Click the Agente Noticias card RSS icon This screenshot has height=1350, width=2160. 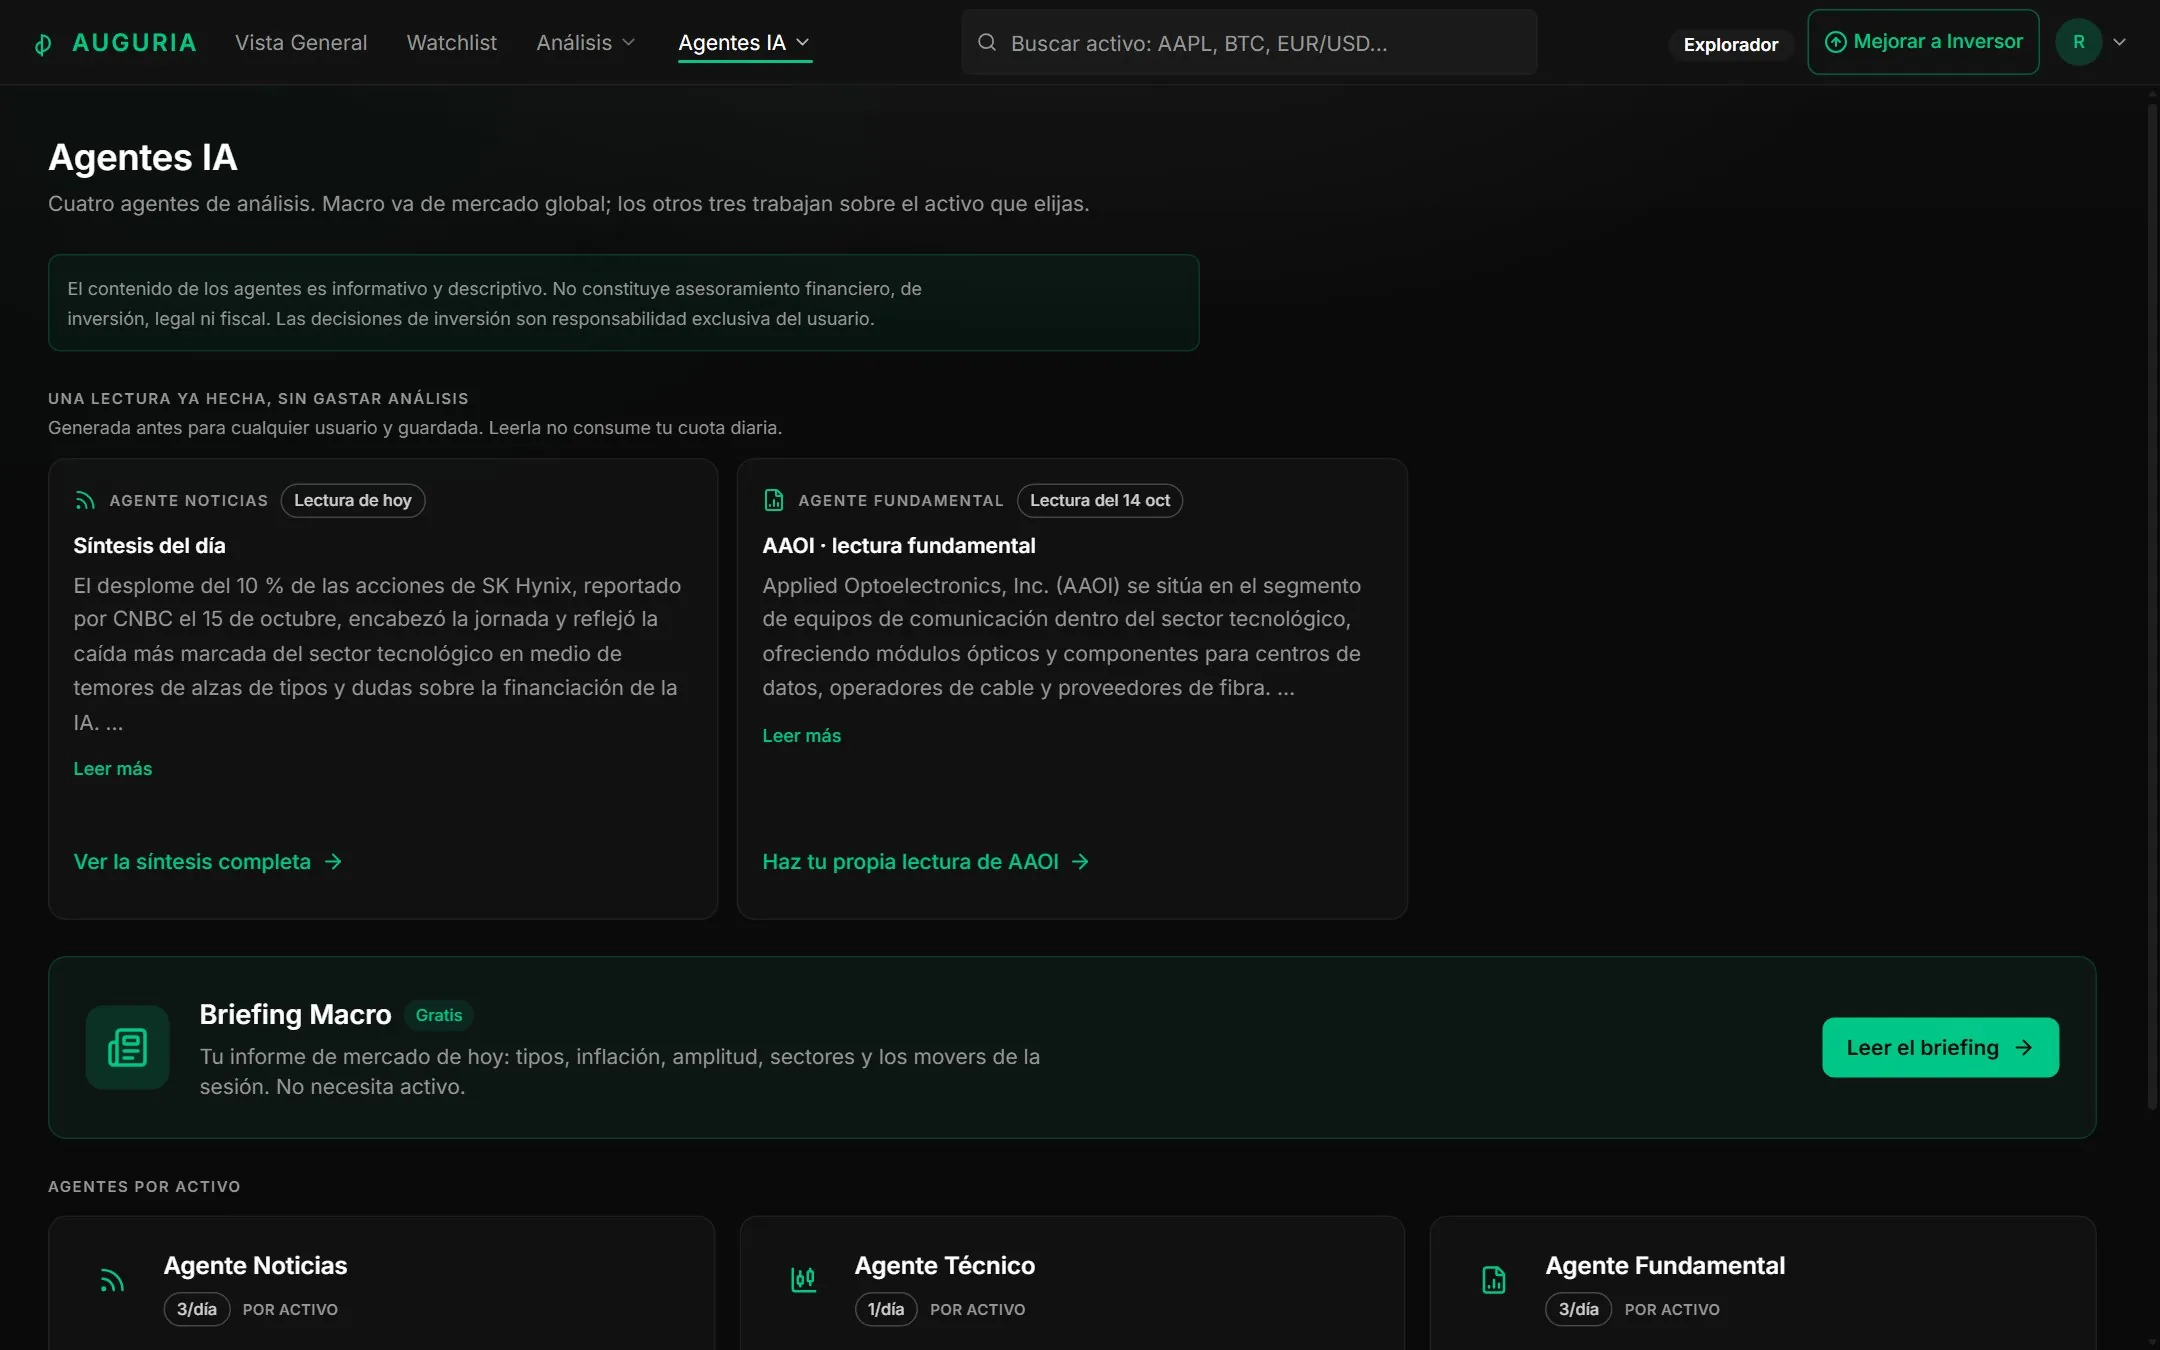[x=112, y=1281]
